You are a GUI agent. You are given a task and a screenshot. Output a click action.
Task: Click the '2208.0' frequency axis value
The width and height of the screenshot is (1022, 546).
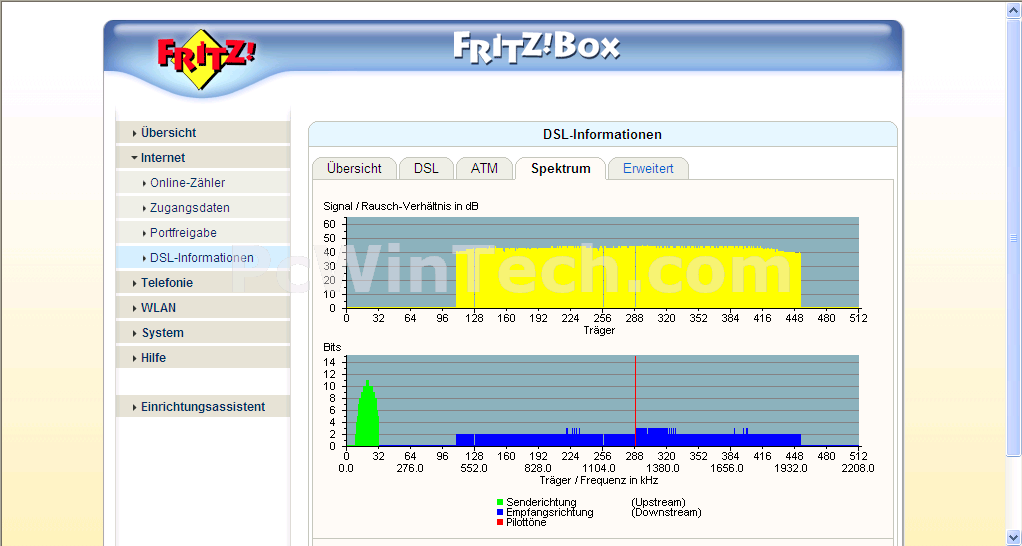tap(858, 468)
